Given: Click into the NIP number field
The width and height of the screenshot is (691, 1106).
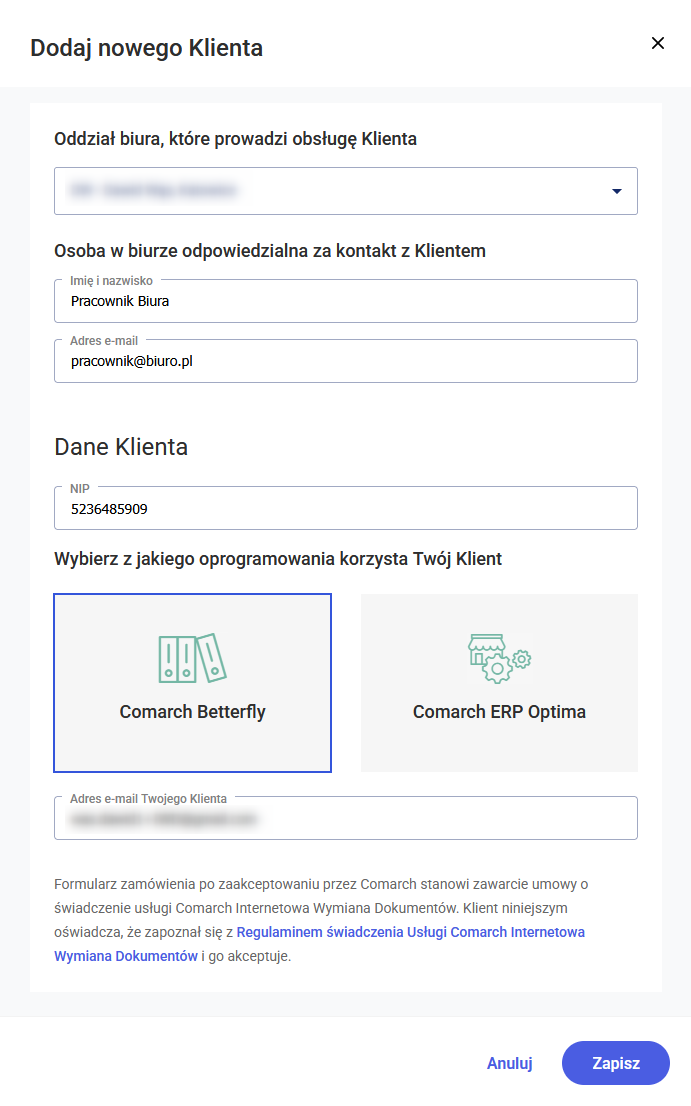Looking at the screenshot, I should 345,509.
